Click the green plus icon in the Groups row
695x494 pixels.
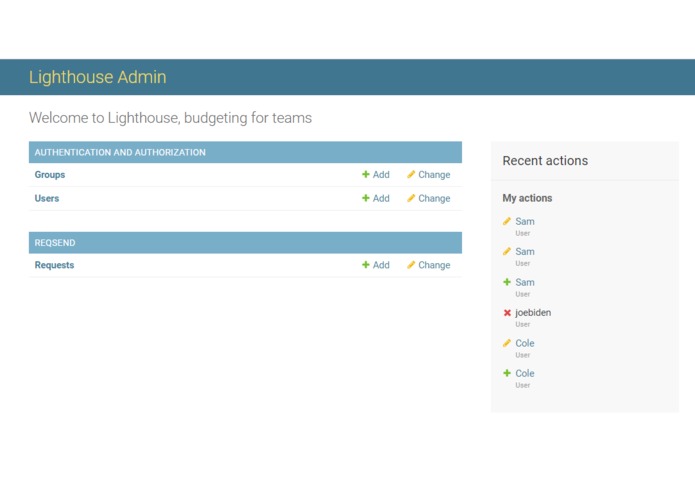(x=366, y=175)
